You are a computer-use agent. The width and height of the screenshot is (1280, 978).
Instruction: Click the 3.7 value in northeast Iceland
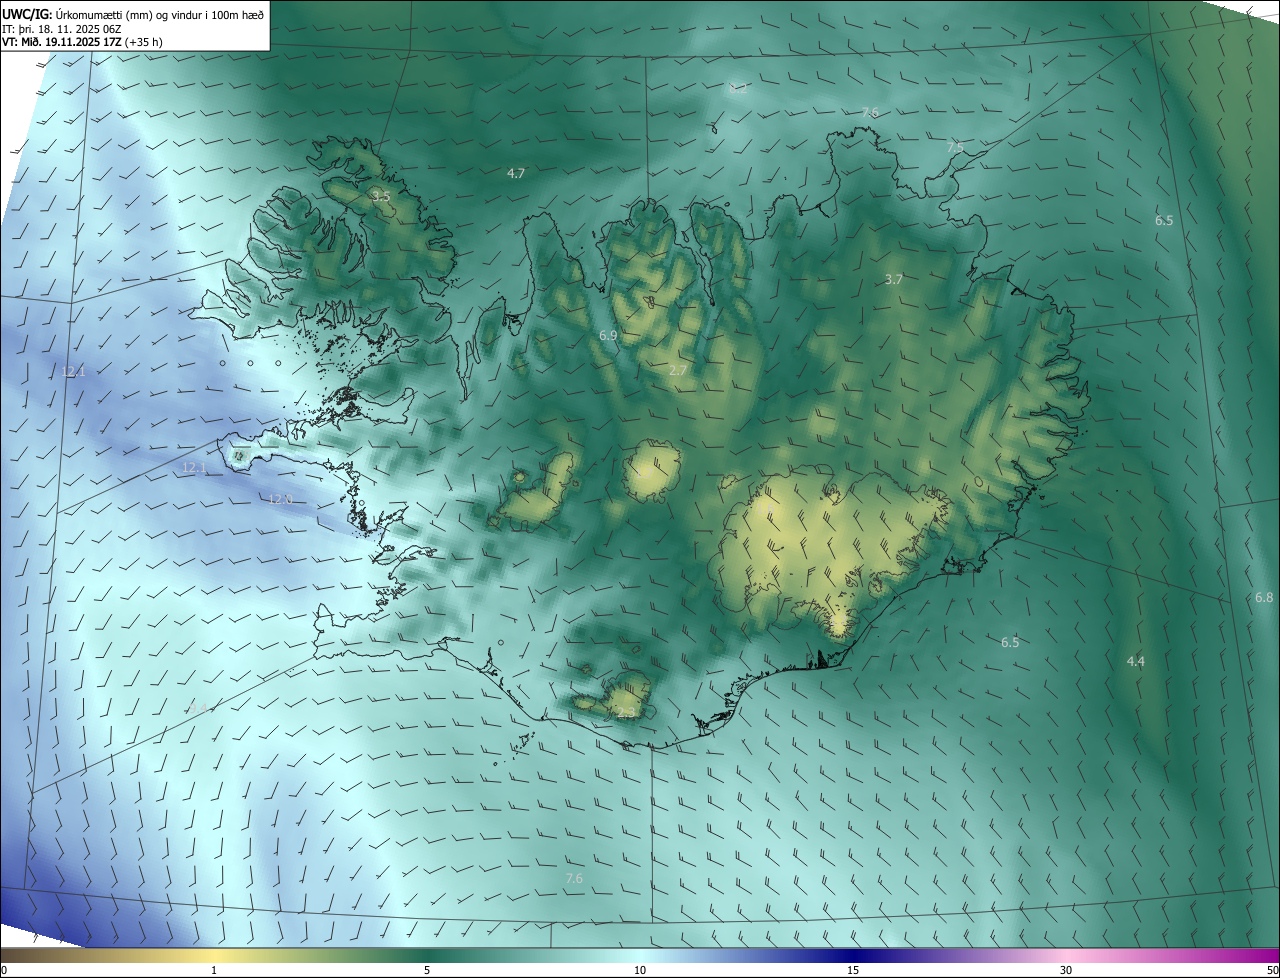(894, 280)
